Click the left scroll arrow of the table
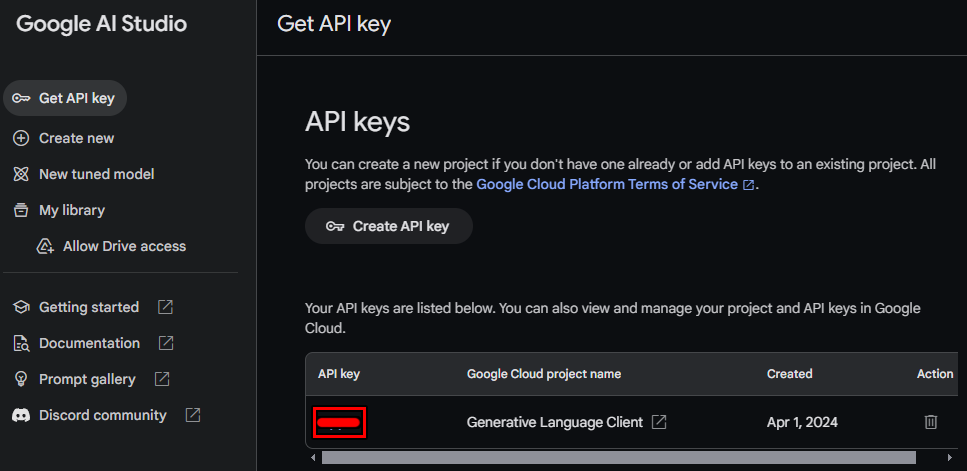This screenshot has height=471, width=967. (x=313, y=457)
